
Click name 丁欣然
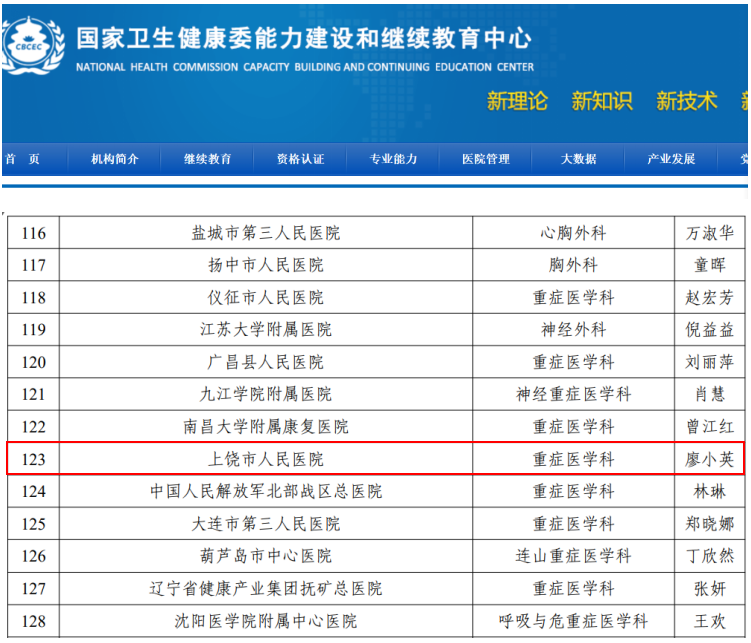(x=709, y=556)
